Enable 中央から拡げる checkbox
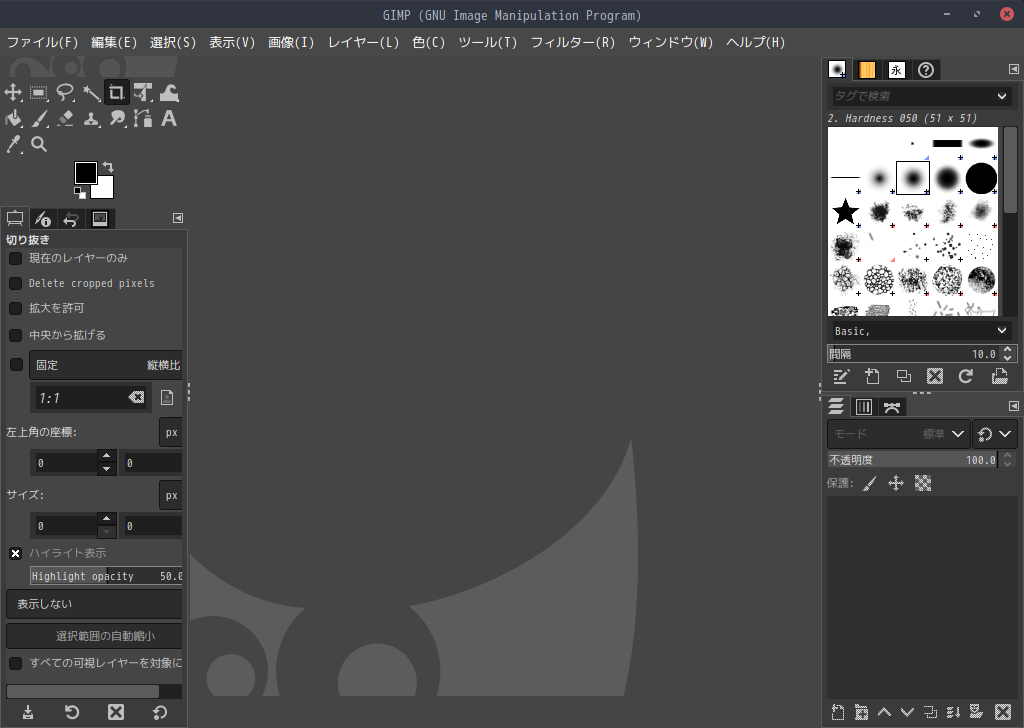The height and width of the screenshot is (728, 1024). coord(16,335)
